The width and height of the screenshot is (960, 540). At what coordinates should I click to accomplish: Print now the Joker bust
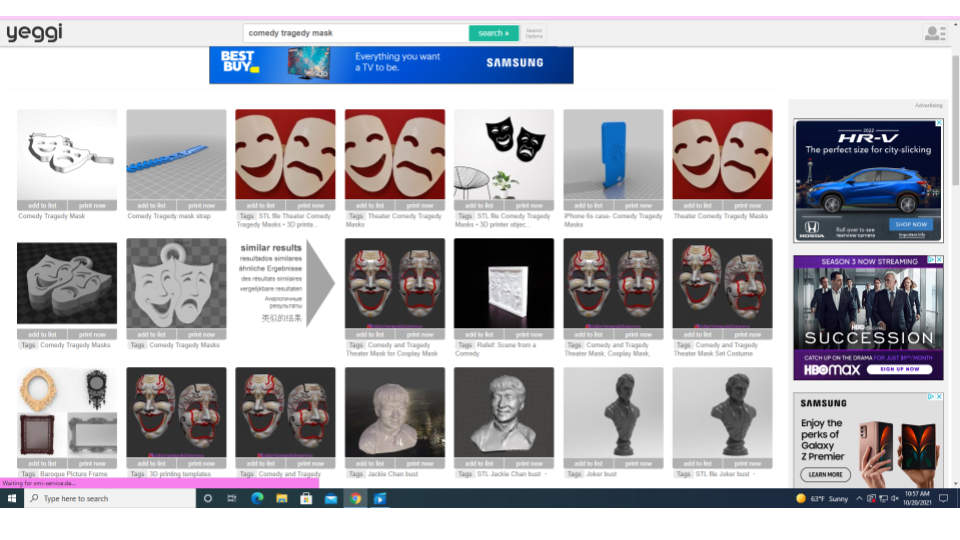639,463
